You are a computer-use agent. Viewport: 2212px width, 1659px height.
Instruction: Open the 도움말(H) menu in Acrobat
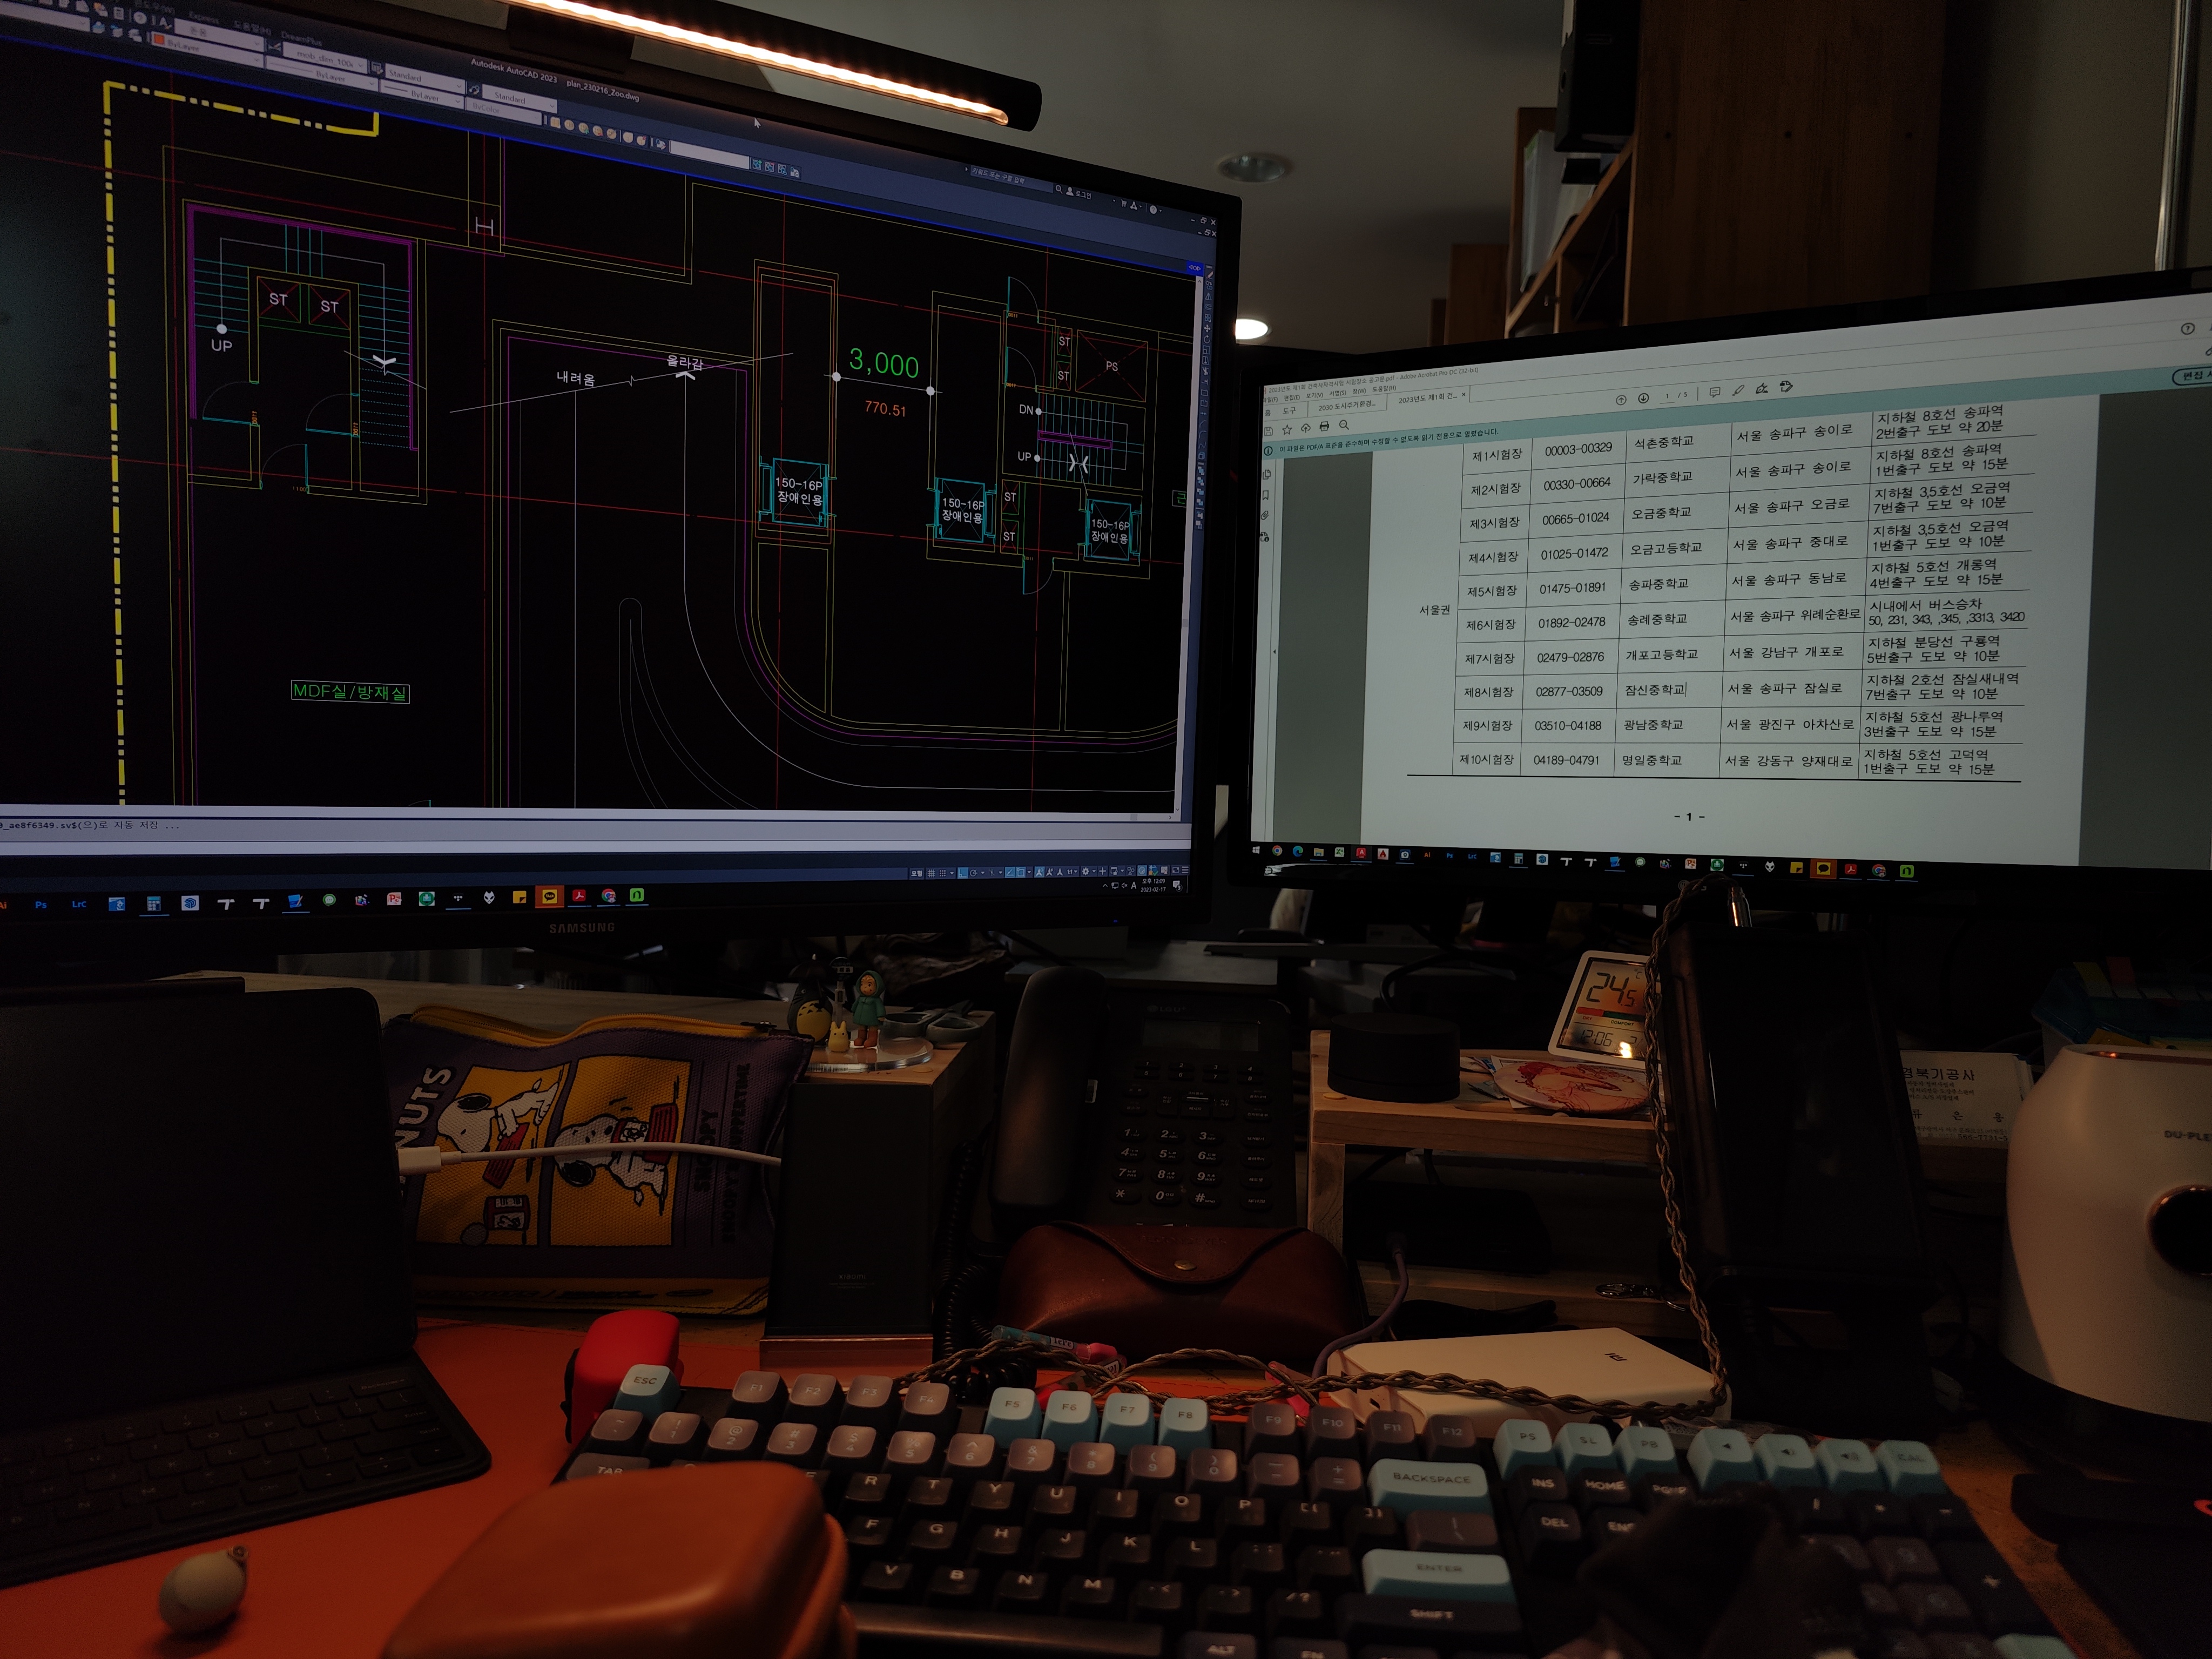tap(1385, 389)
